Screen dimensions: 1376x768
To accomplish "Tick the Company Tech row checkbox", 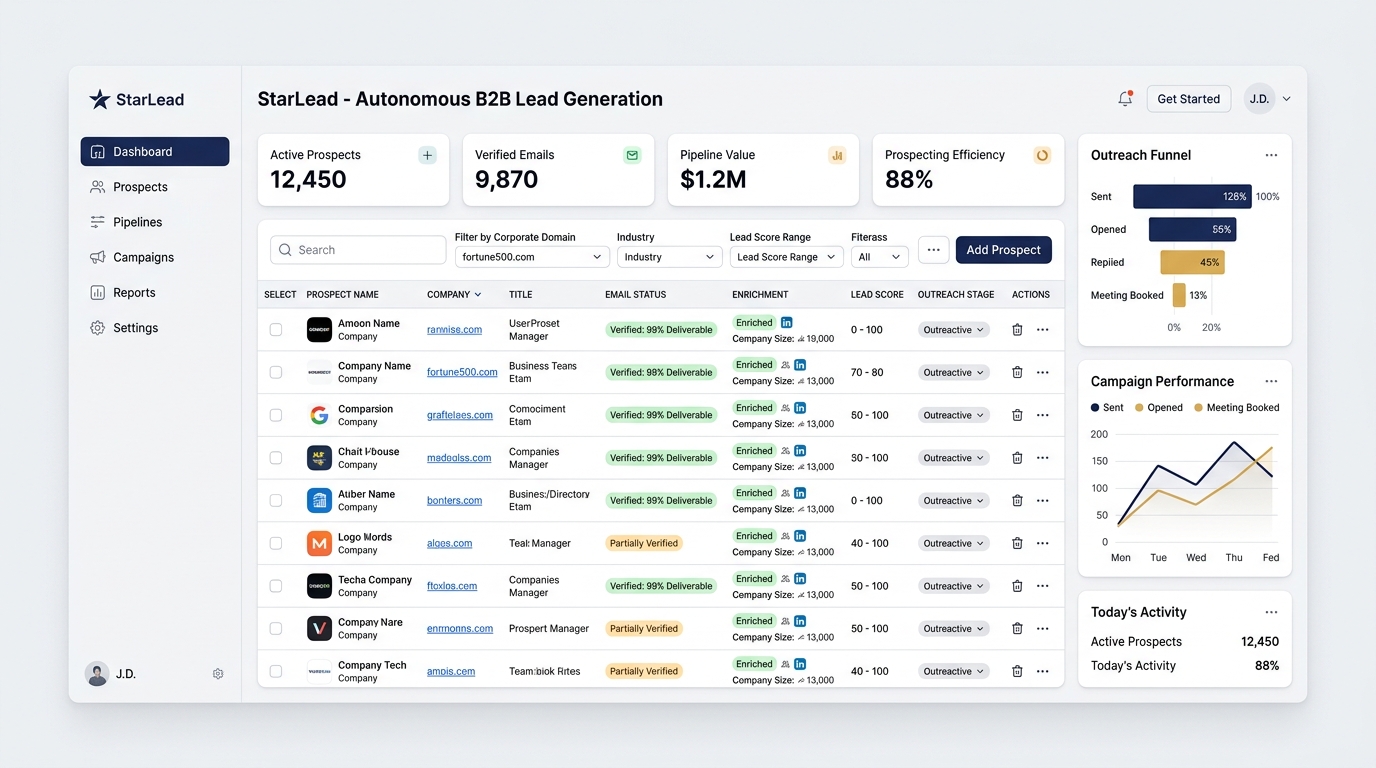I will (x=276, y=671).
